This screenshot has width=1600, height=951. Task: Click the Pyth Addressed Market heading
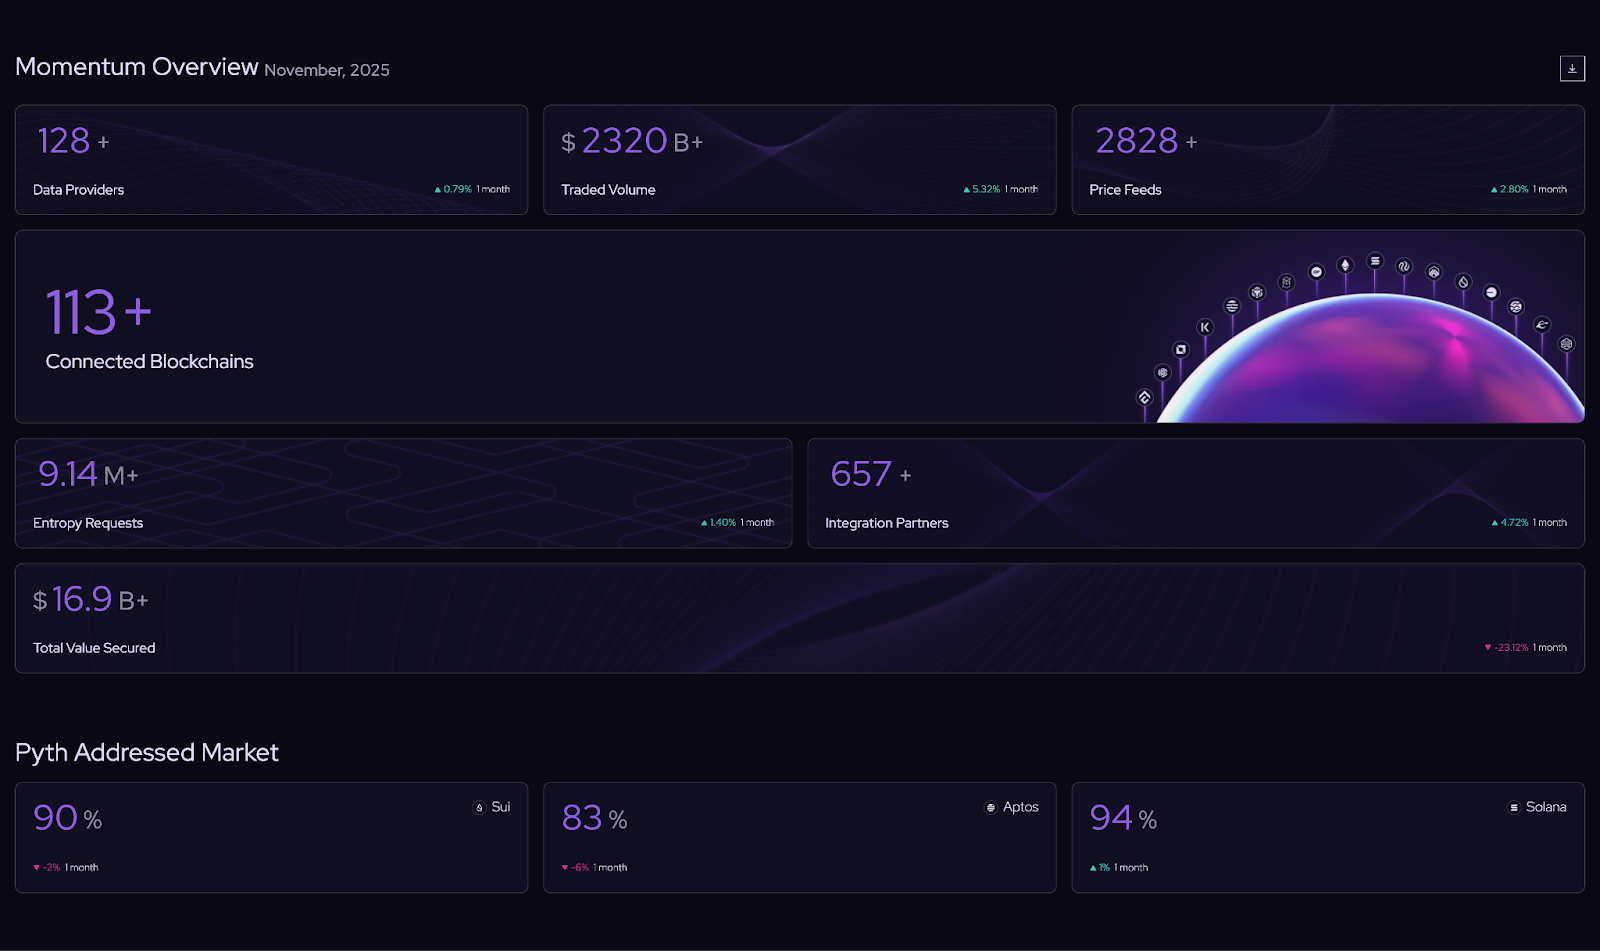(x=147, y=752)
